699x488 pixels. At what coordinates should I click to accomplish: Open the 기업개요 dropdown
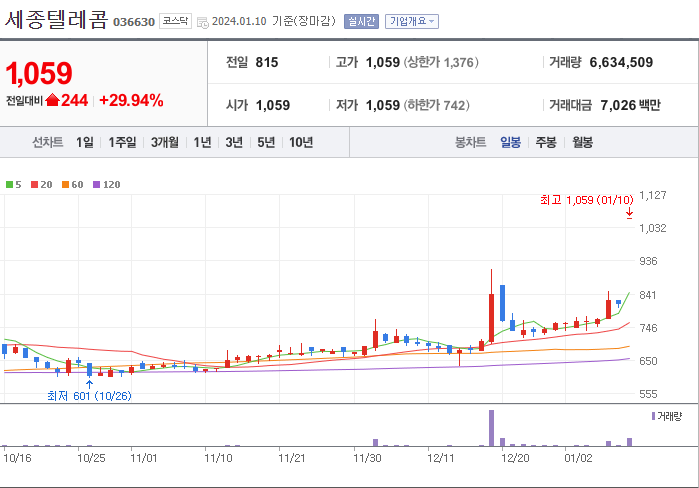[411, 21]
